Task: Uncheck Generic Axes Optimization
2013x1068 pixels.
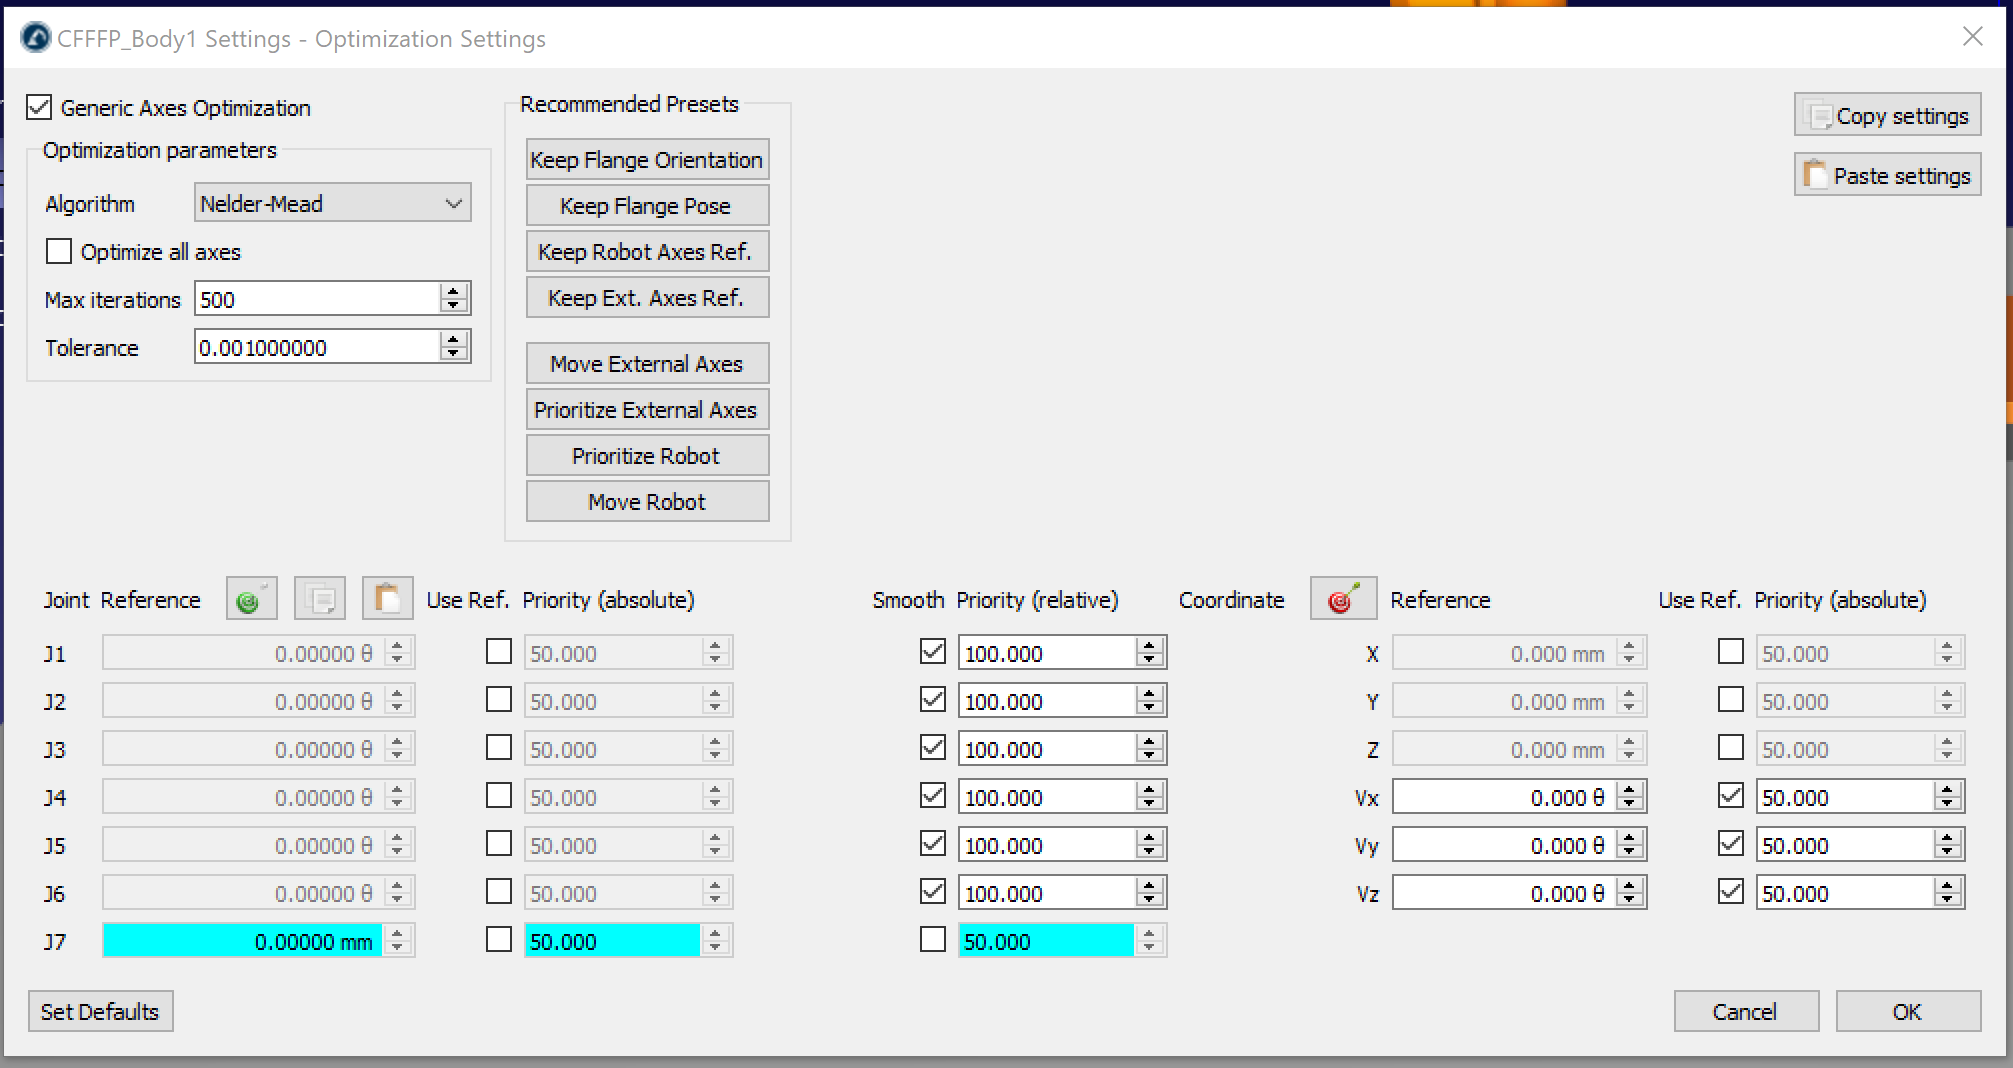Action: [x=40, y=107]
